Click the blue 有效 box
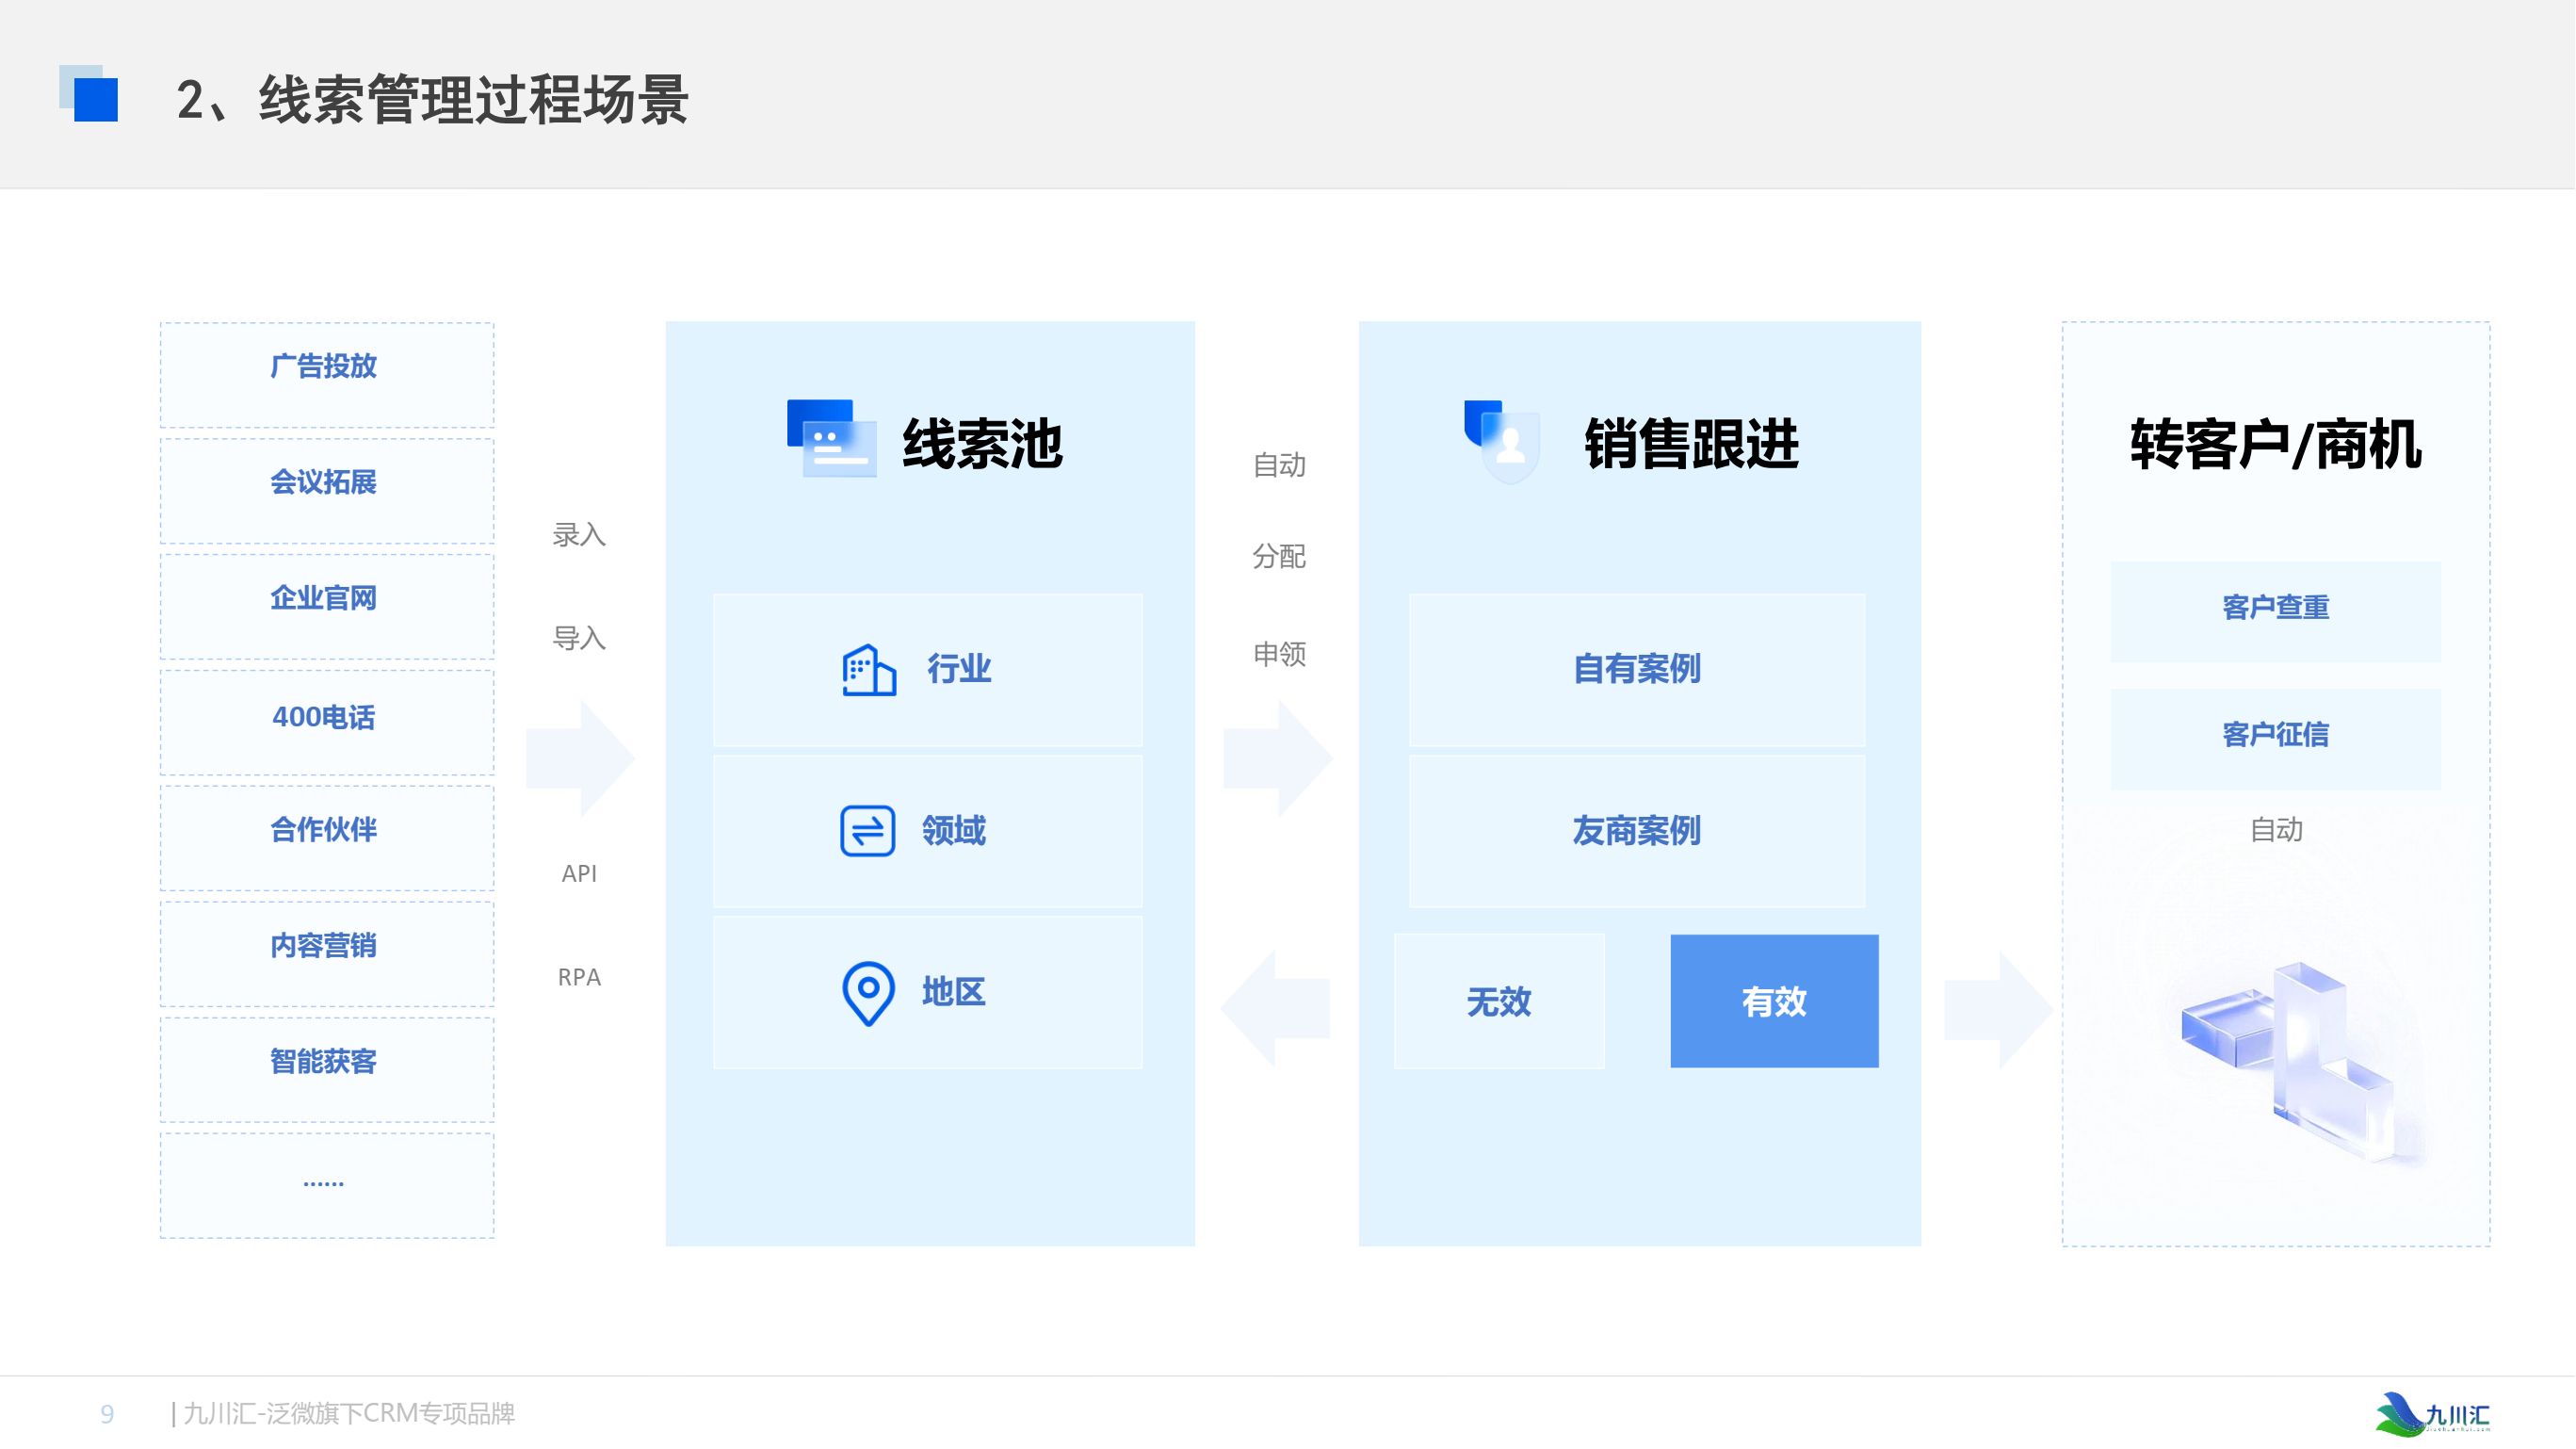The width and height of the screenshot is (2576, 1449). coord(1774,1001)
